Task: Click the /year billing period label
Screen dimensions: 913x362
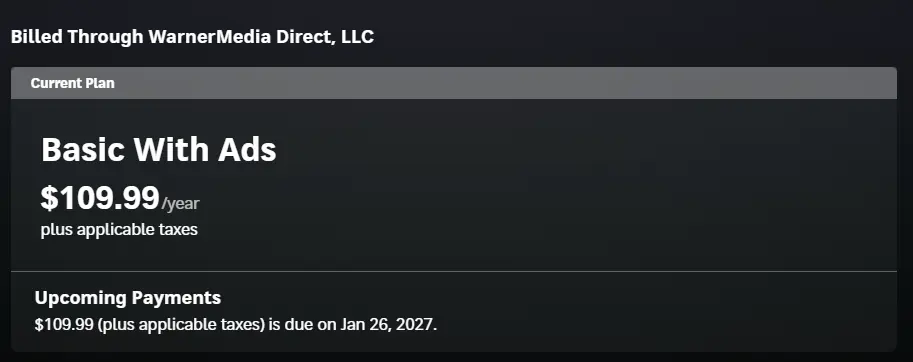Action: point(180,204)
